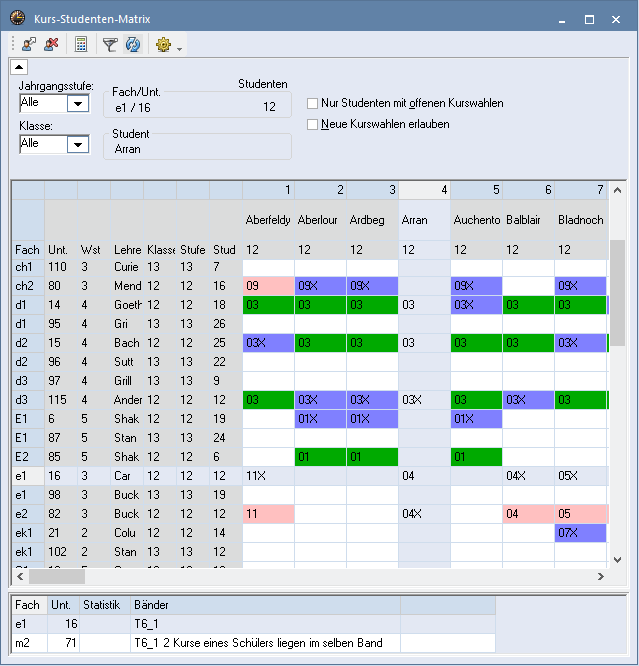The image size is (639, 666).
Task: Click the 09X cell for ch2 under Aberlour
Action: (320, 286)
